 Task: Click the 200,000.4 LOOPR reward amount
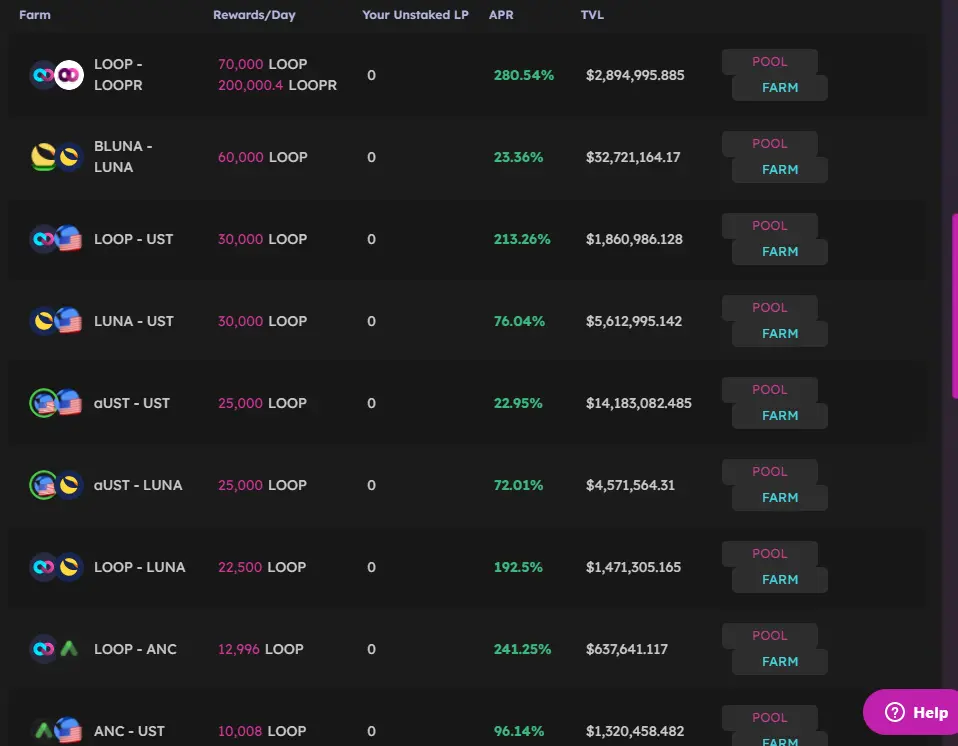[x=277, y=85]
